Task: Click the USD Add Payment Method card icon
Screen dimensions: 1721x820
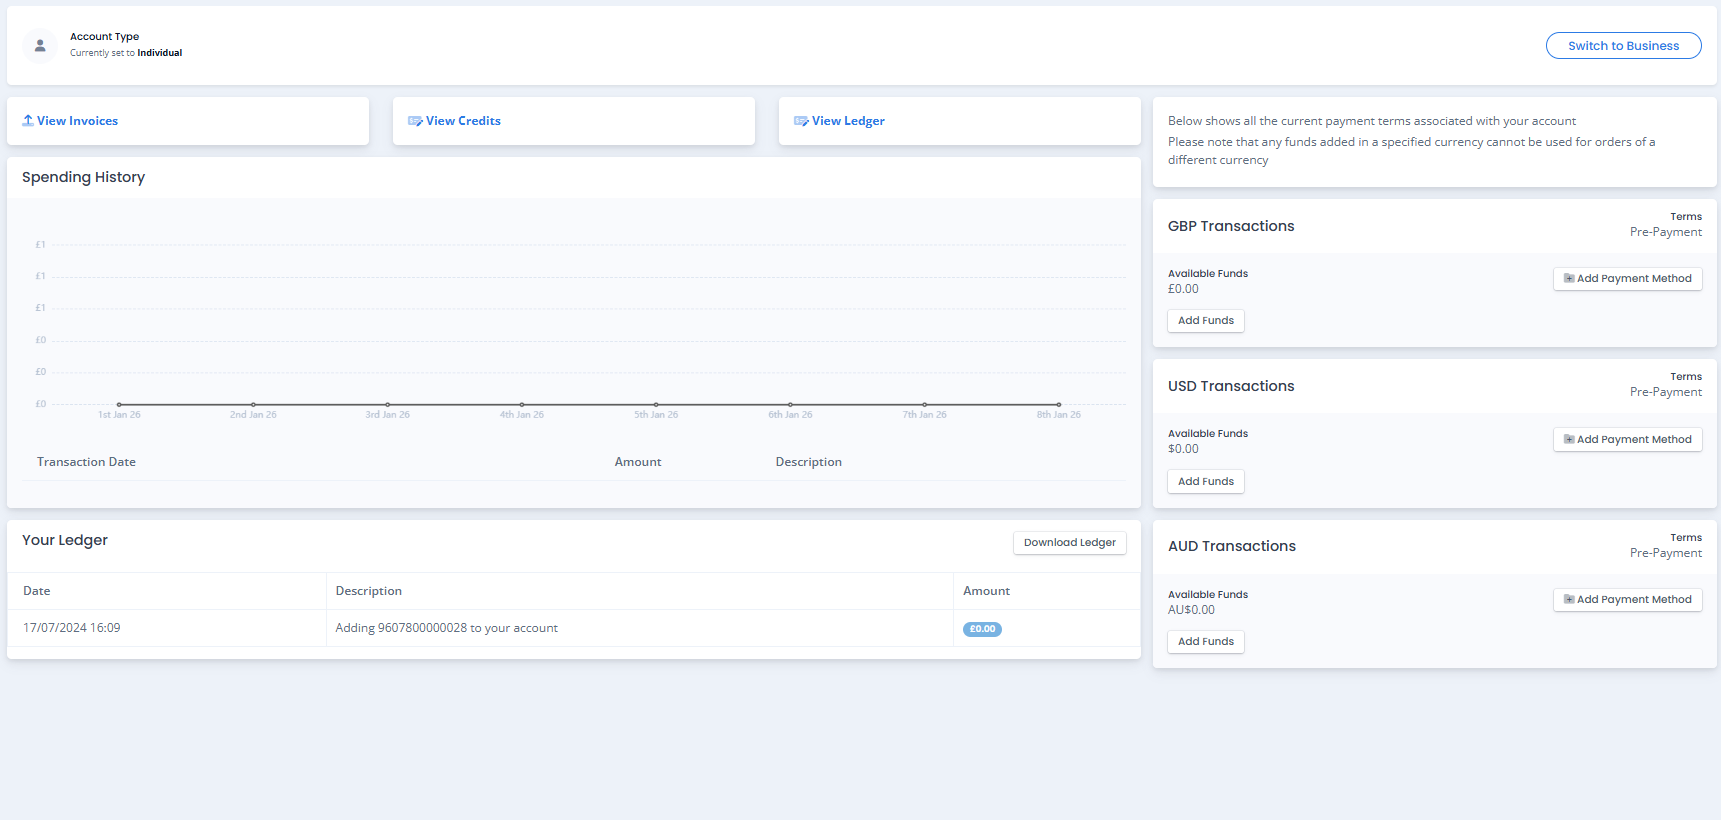Action: pyautogui.click(x=1569, y=440)
